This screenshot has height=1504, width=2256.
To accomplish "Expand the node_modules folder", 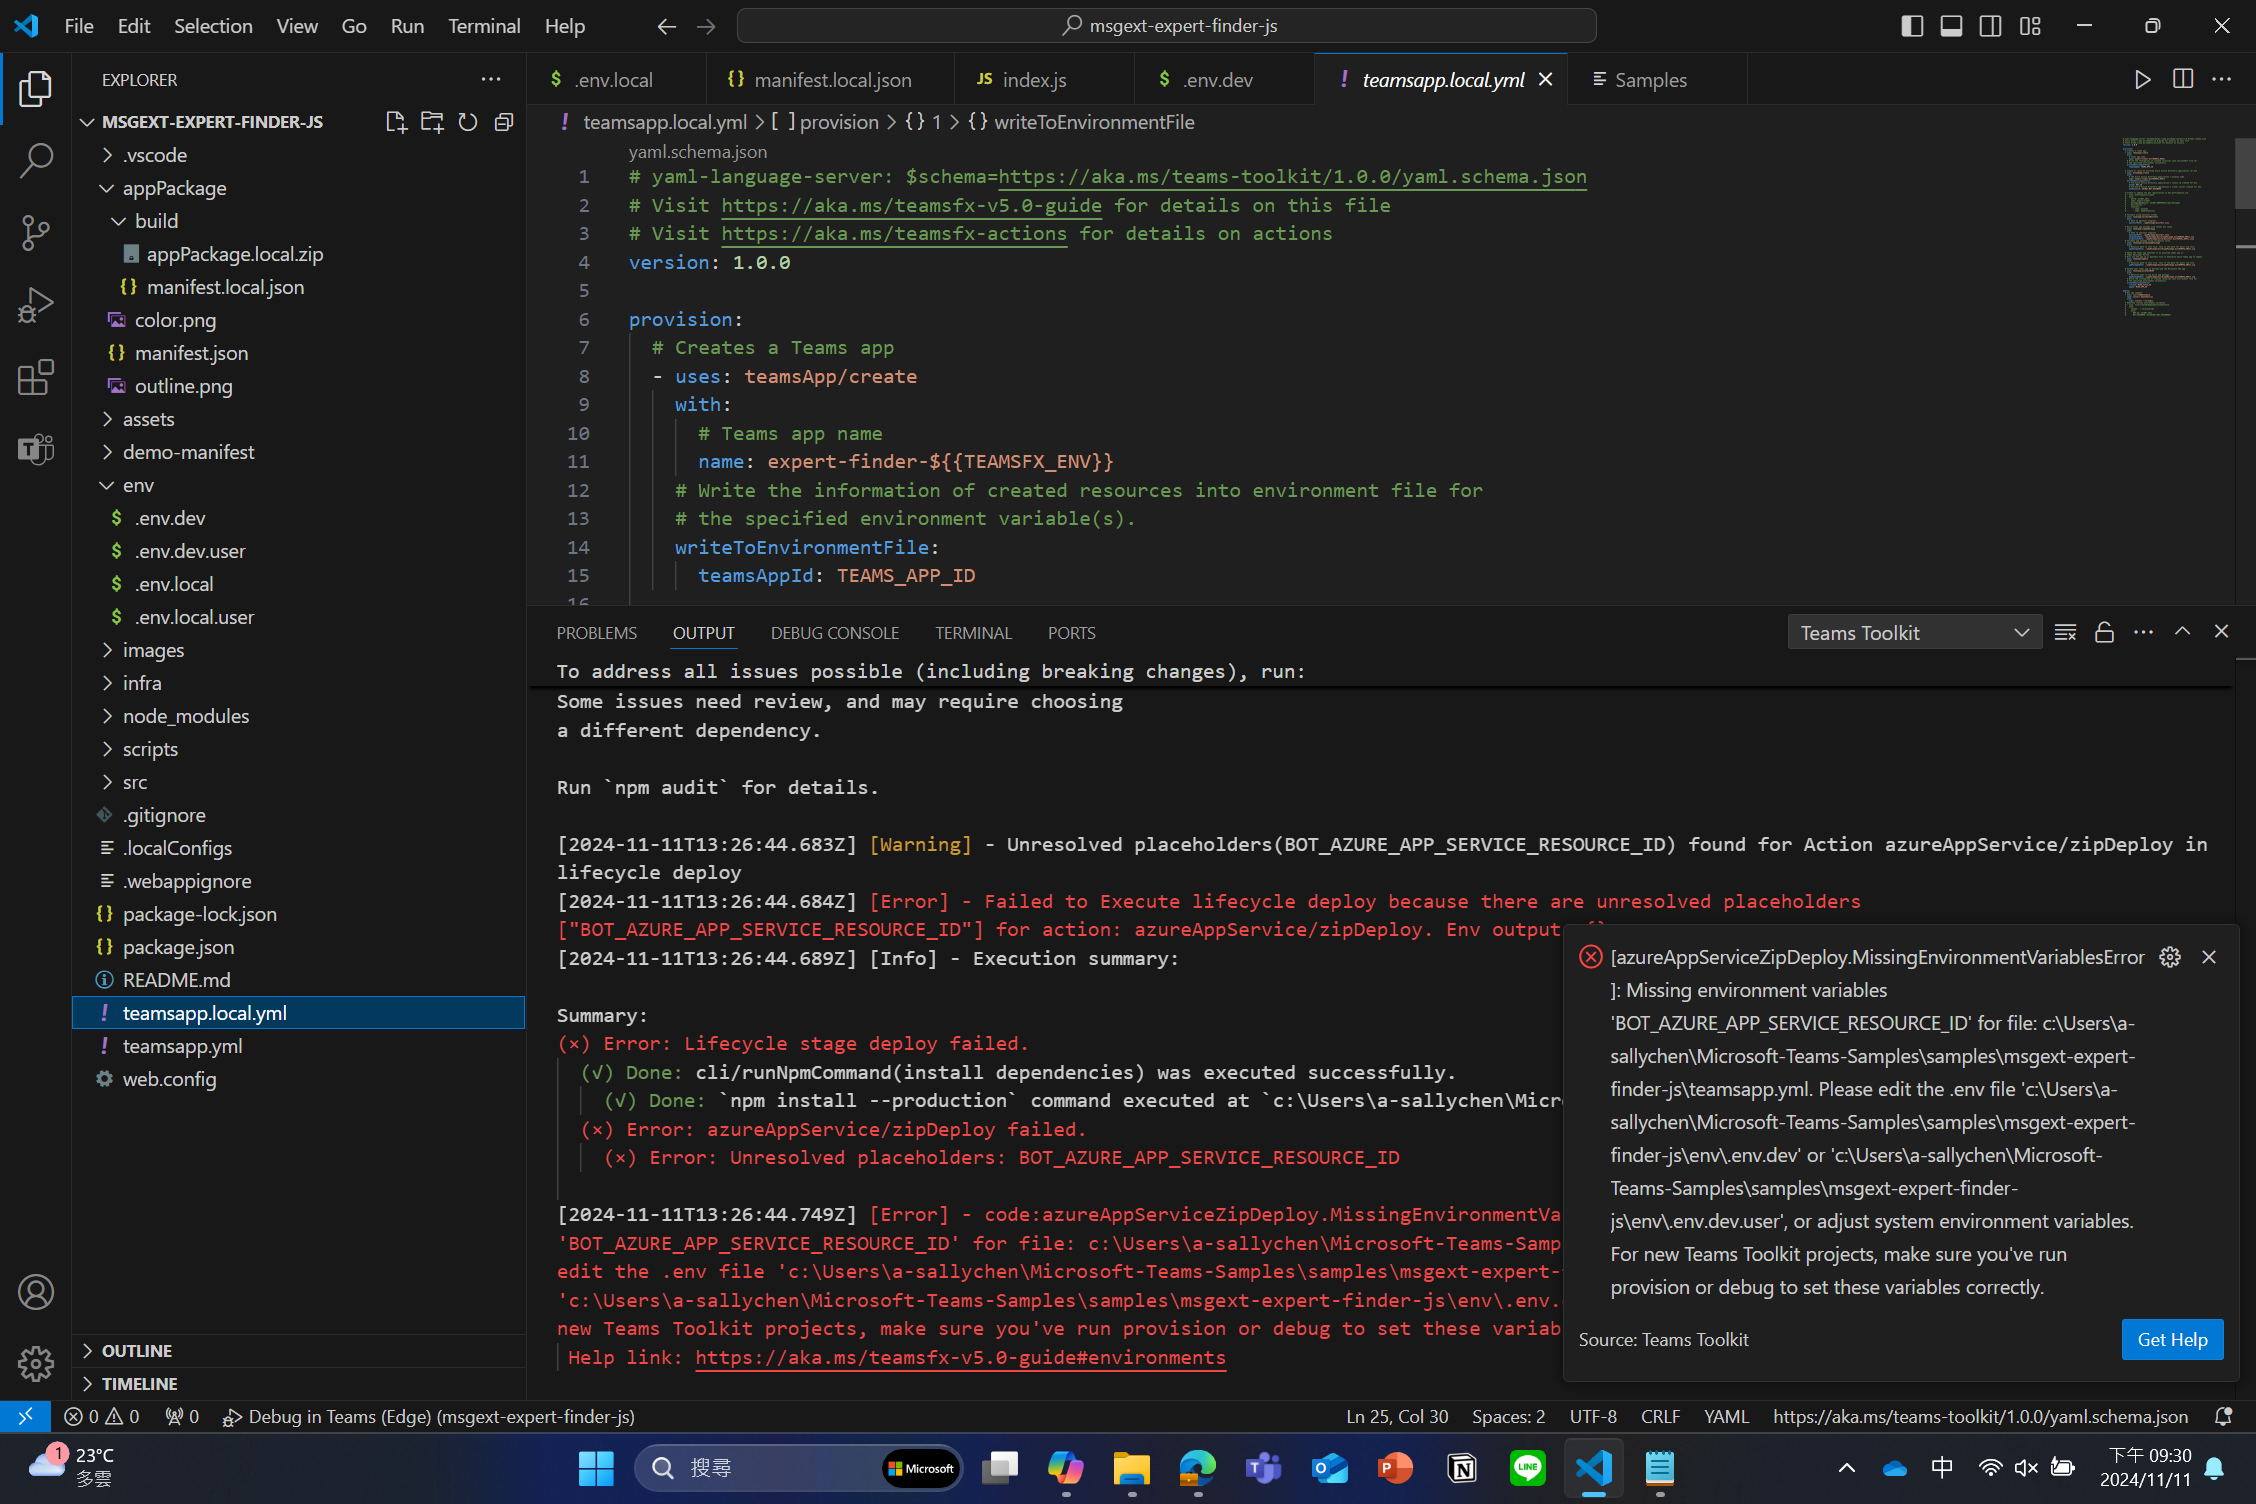I will click(298, 716).
